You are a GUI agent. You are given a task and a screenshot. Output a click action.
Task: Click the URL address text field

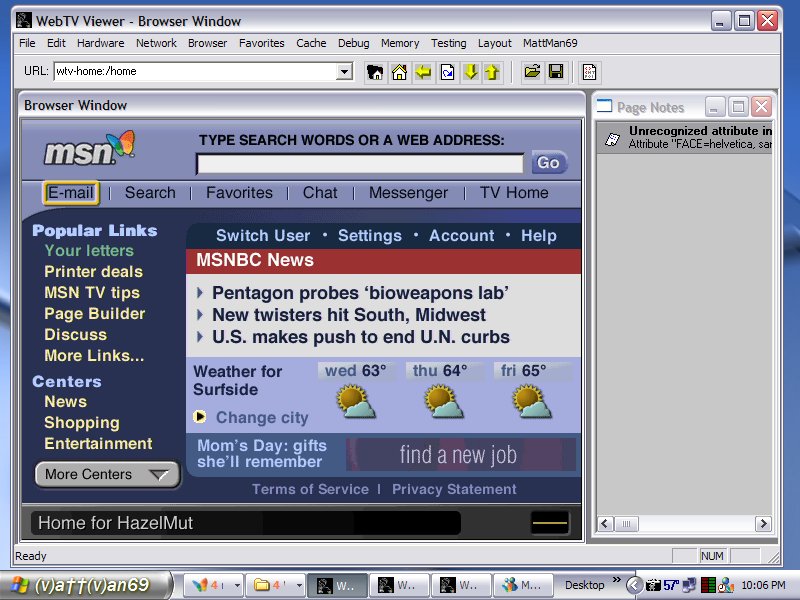click(x=195, y=71)
